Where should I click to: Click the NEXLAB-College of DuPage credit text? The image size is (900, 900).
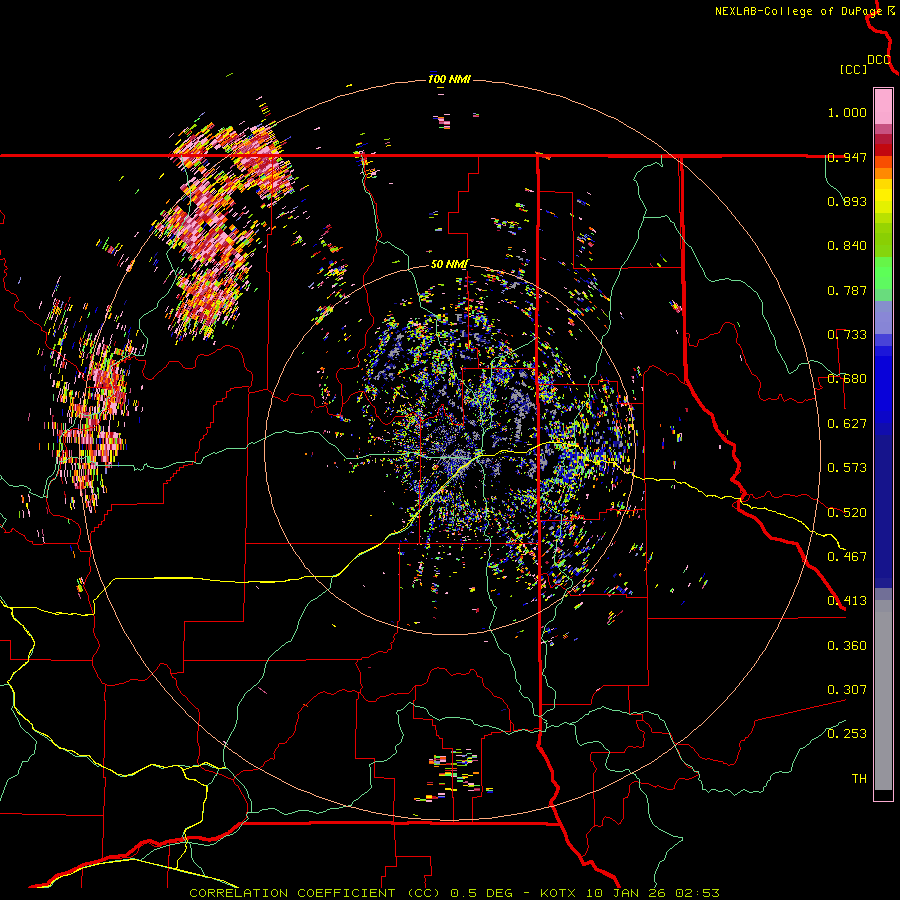point(799,11)
